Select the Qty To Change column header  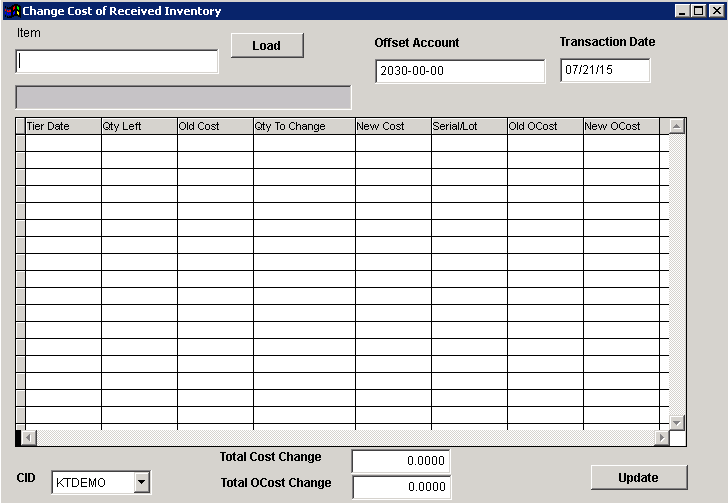pyautogui.click(x=304, y=127)
